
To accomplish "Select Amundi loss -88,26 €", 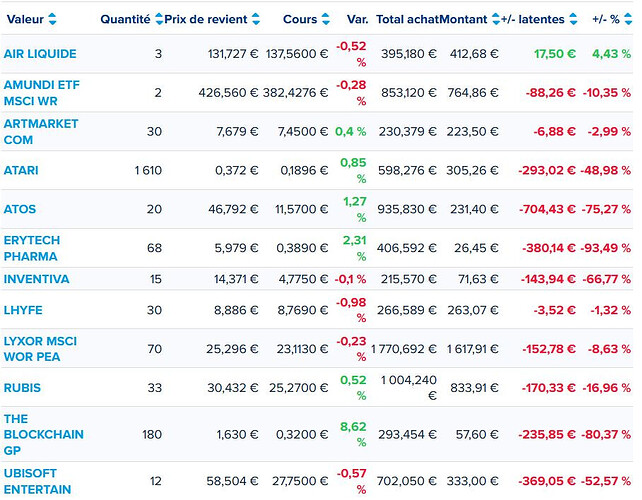I will 551,93.
